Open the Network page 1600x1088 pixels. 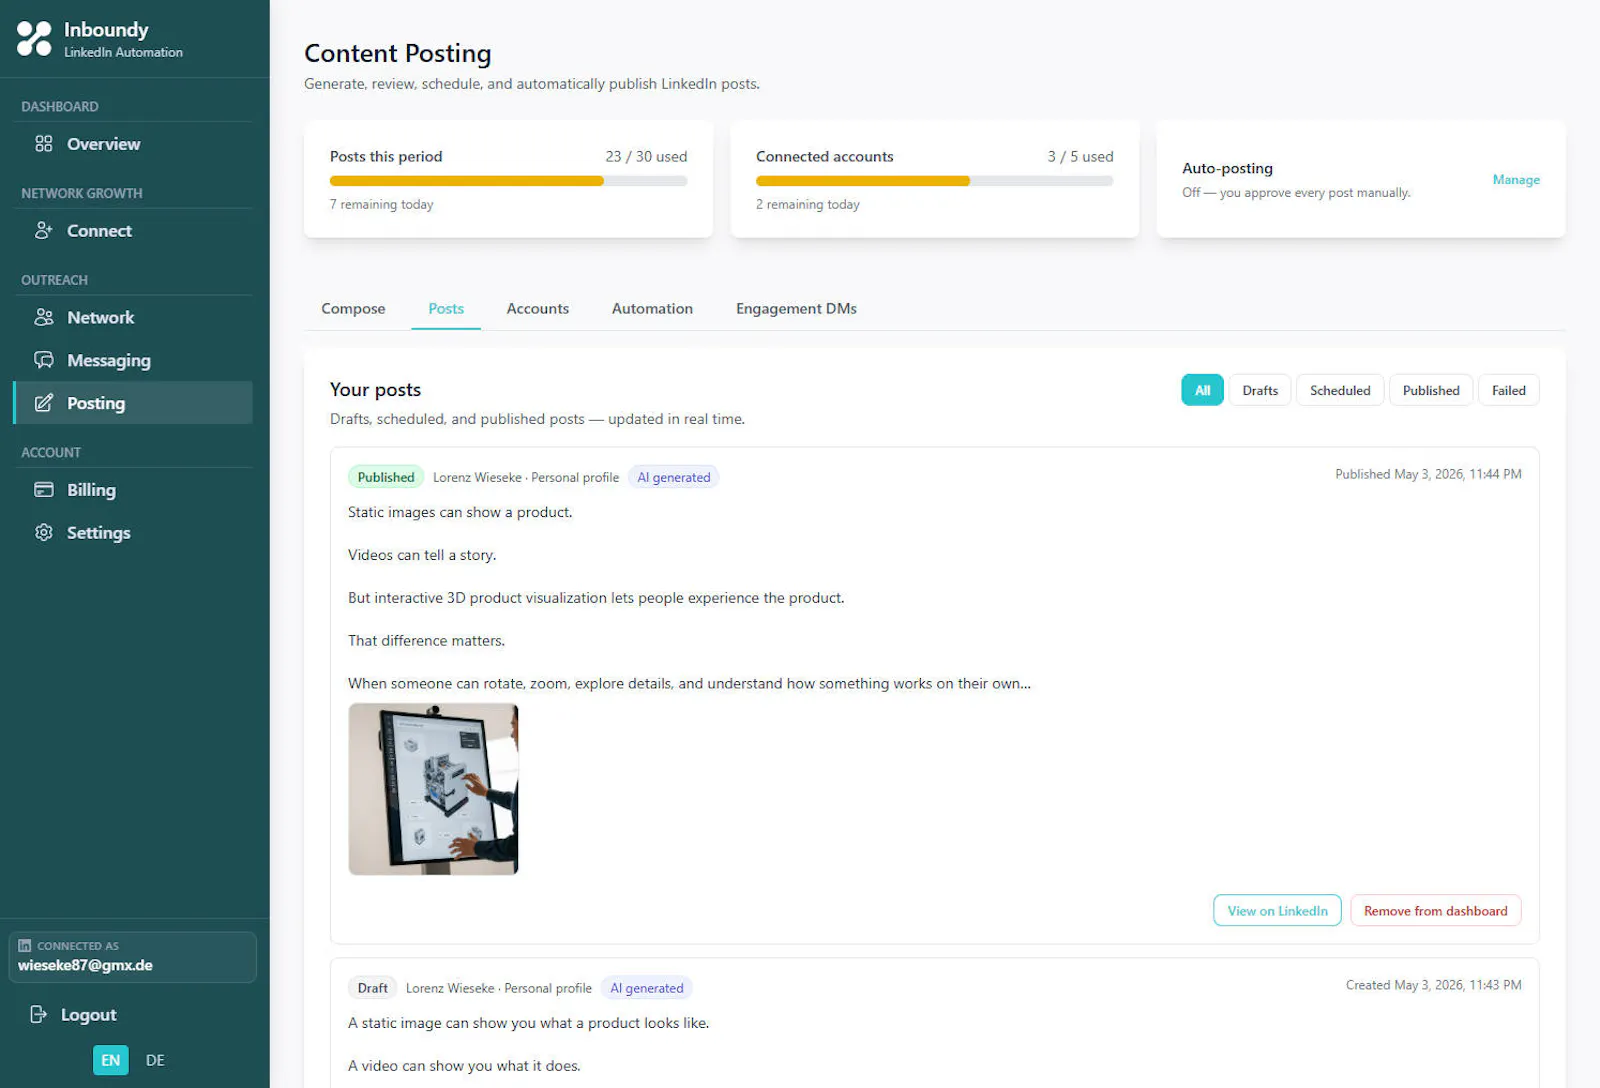(133, 318)
